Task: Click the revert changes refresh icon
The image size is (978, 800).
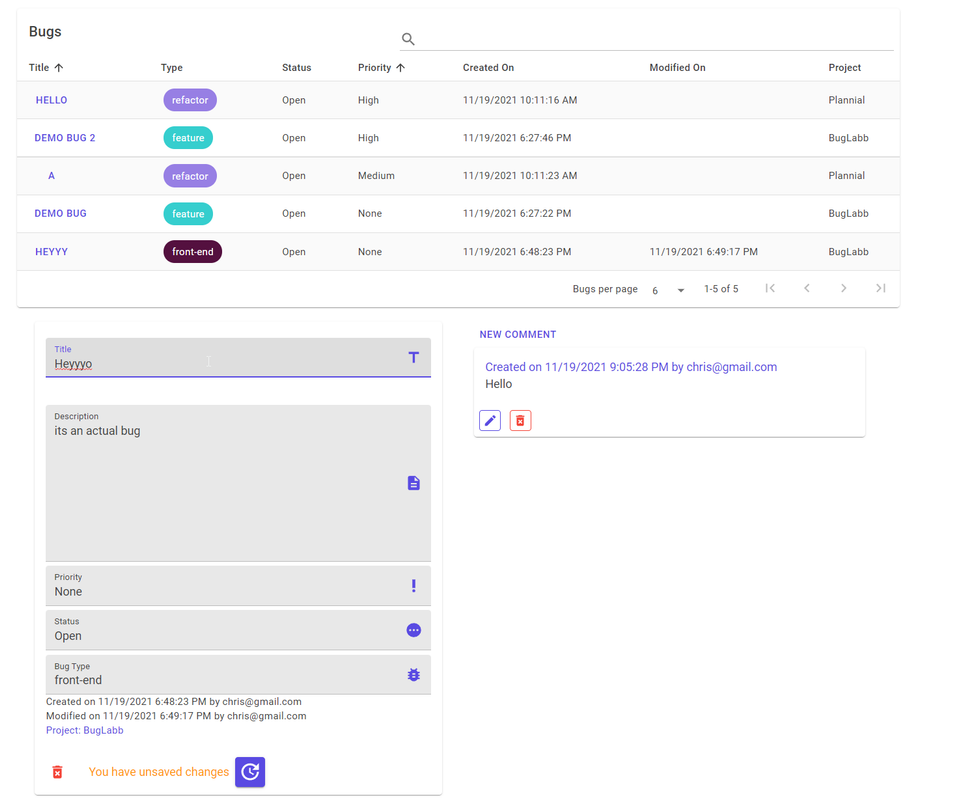Action: point(249,772)
